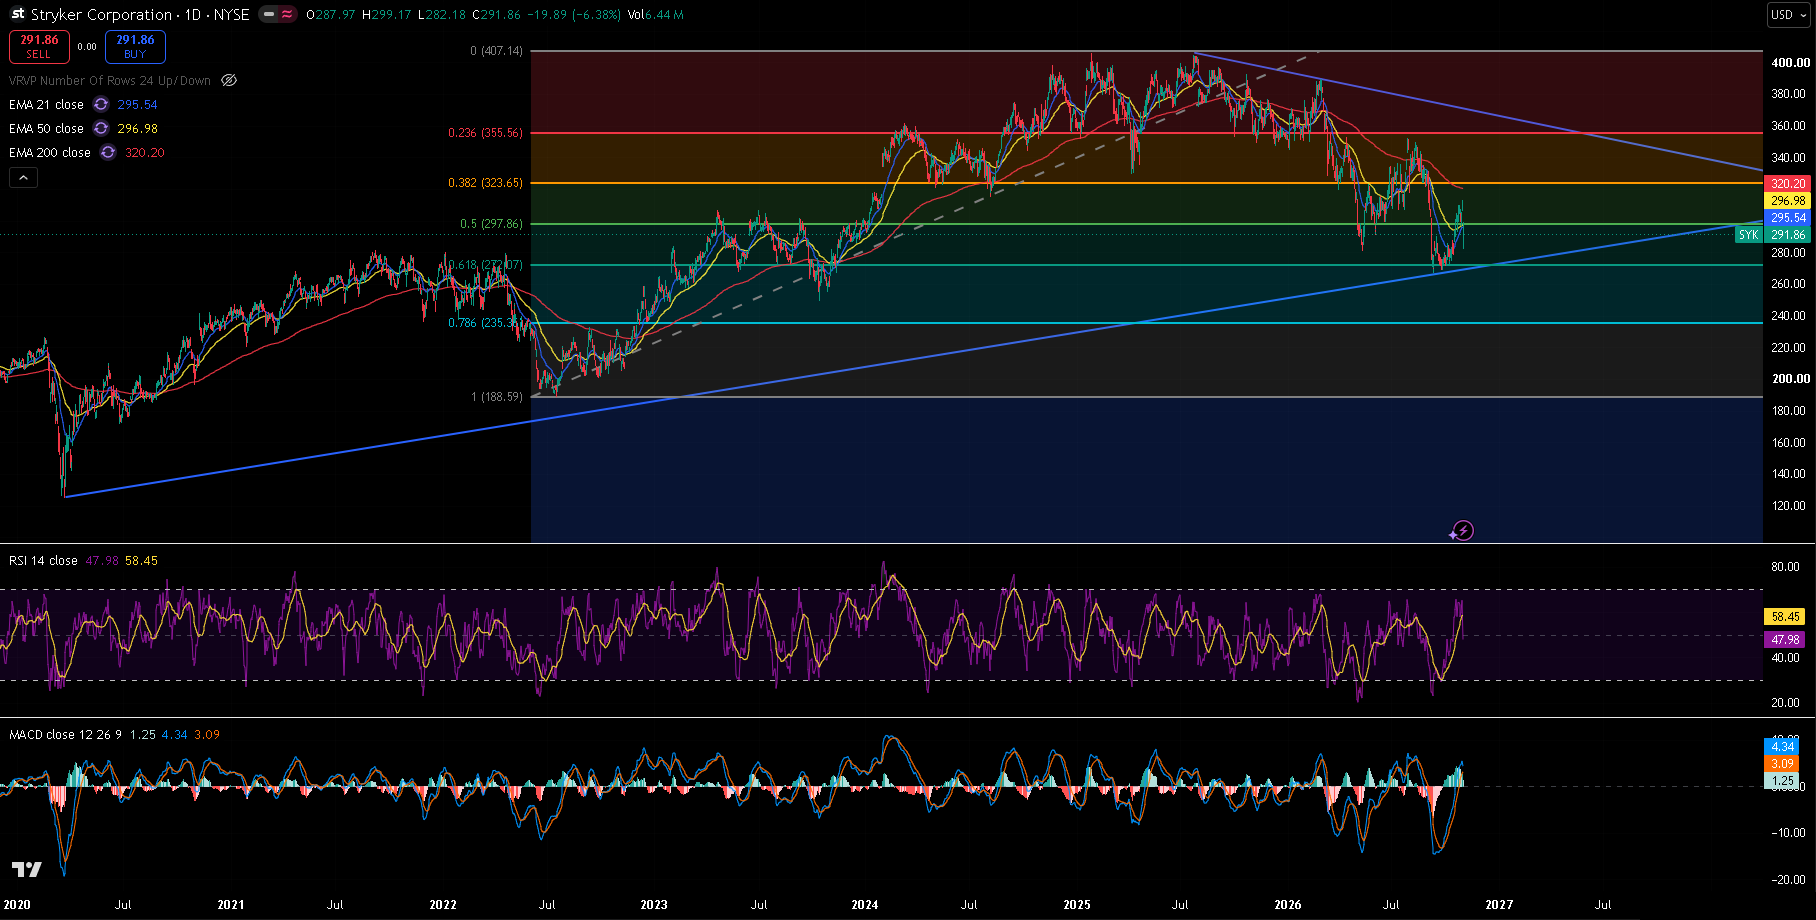Select the RSI 14 close pane legend
Screen dimensions: 1816x920
[43, 560]
